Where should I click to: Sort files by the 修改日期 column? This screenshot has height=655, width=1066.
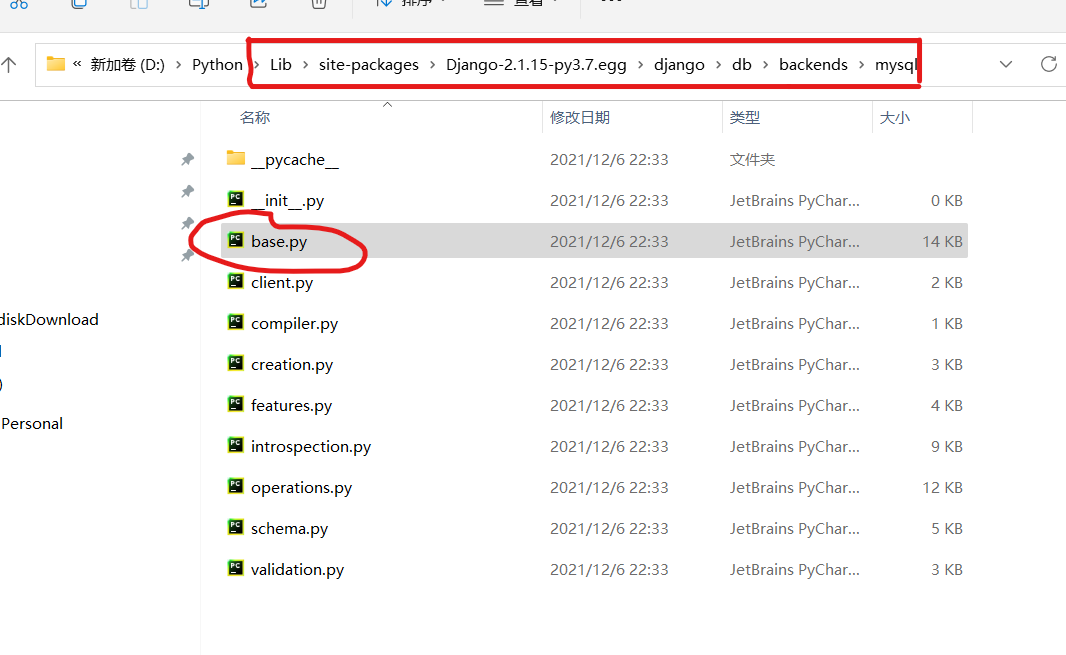pos(580,118)
